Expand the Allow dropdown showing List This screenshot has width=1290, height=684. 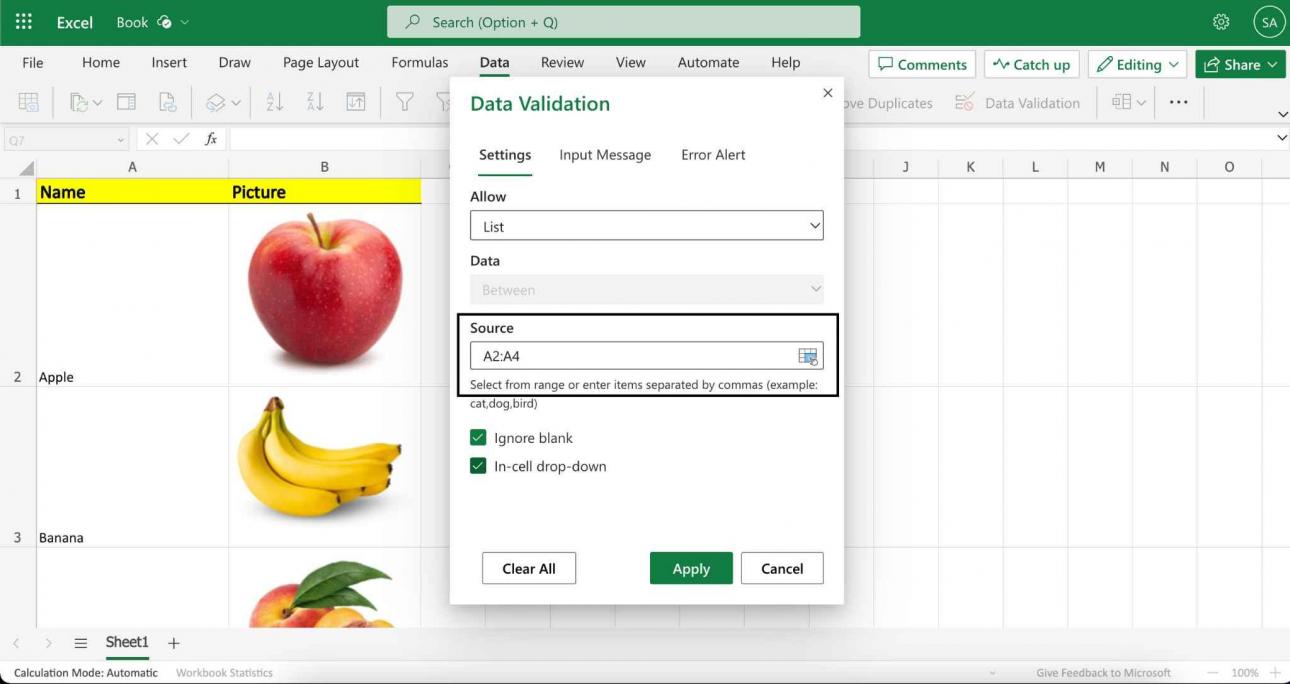click(646, 226)
